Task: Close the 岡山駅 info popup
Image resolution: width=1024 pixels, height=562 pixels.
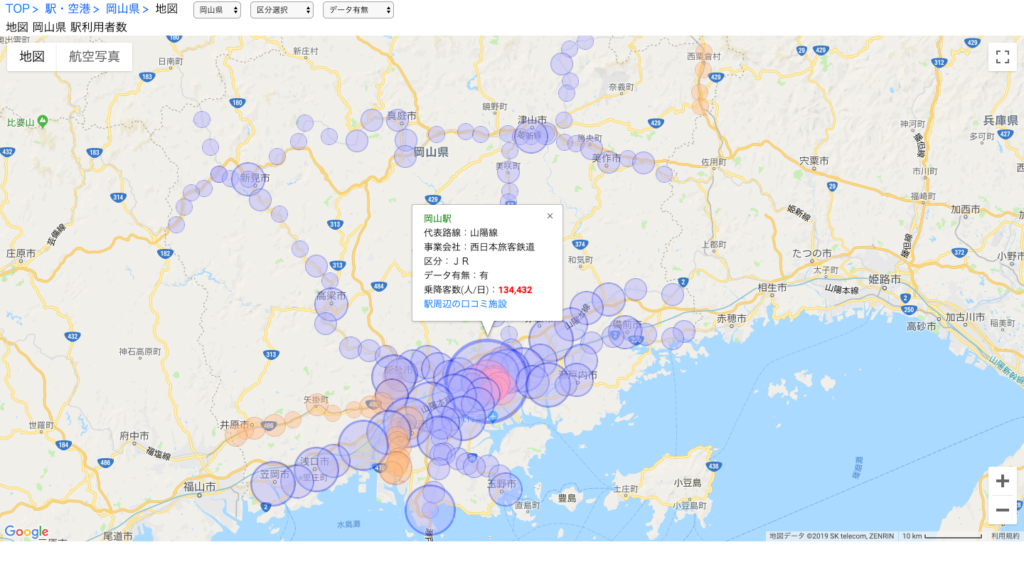Action: coord(549,216)
